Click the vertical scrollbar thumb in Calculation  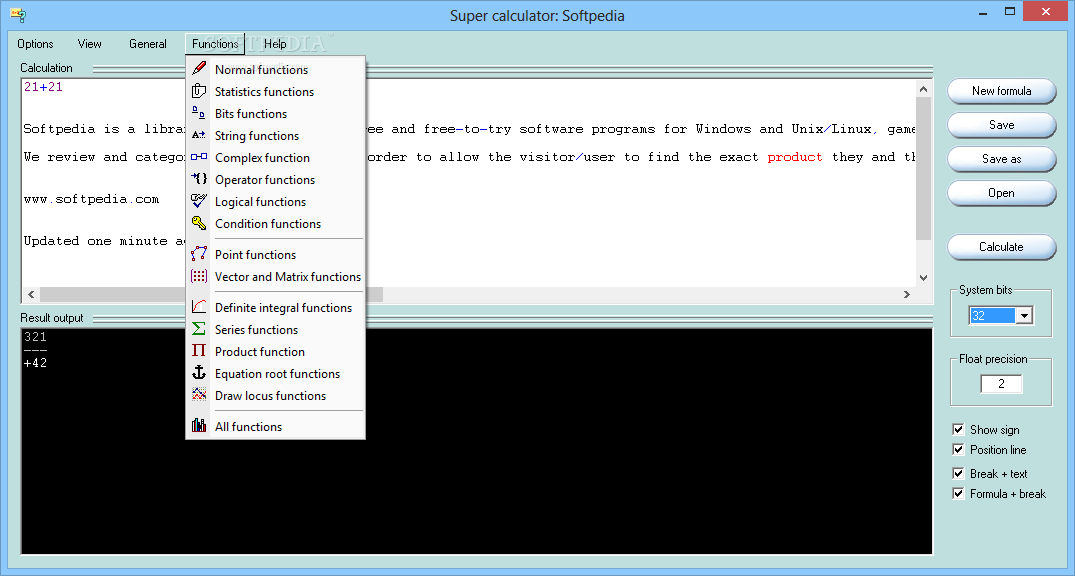click(923, 168)
